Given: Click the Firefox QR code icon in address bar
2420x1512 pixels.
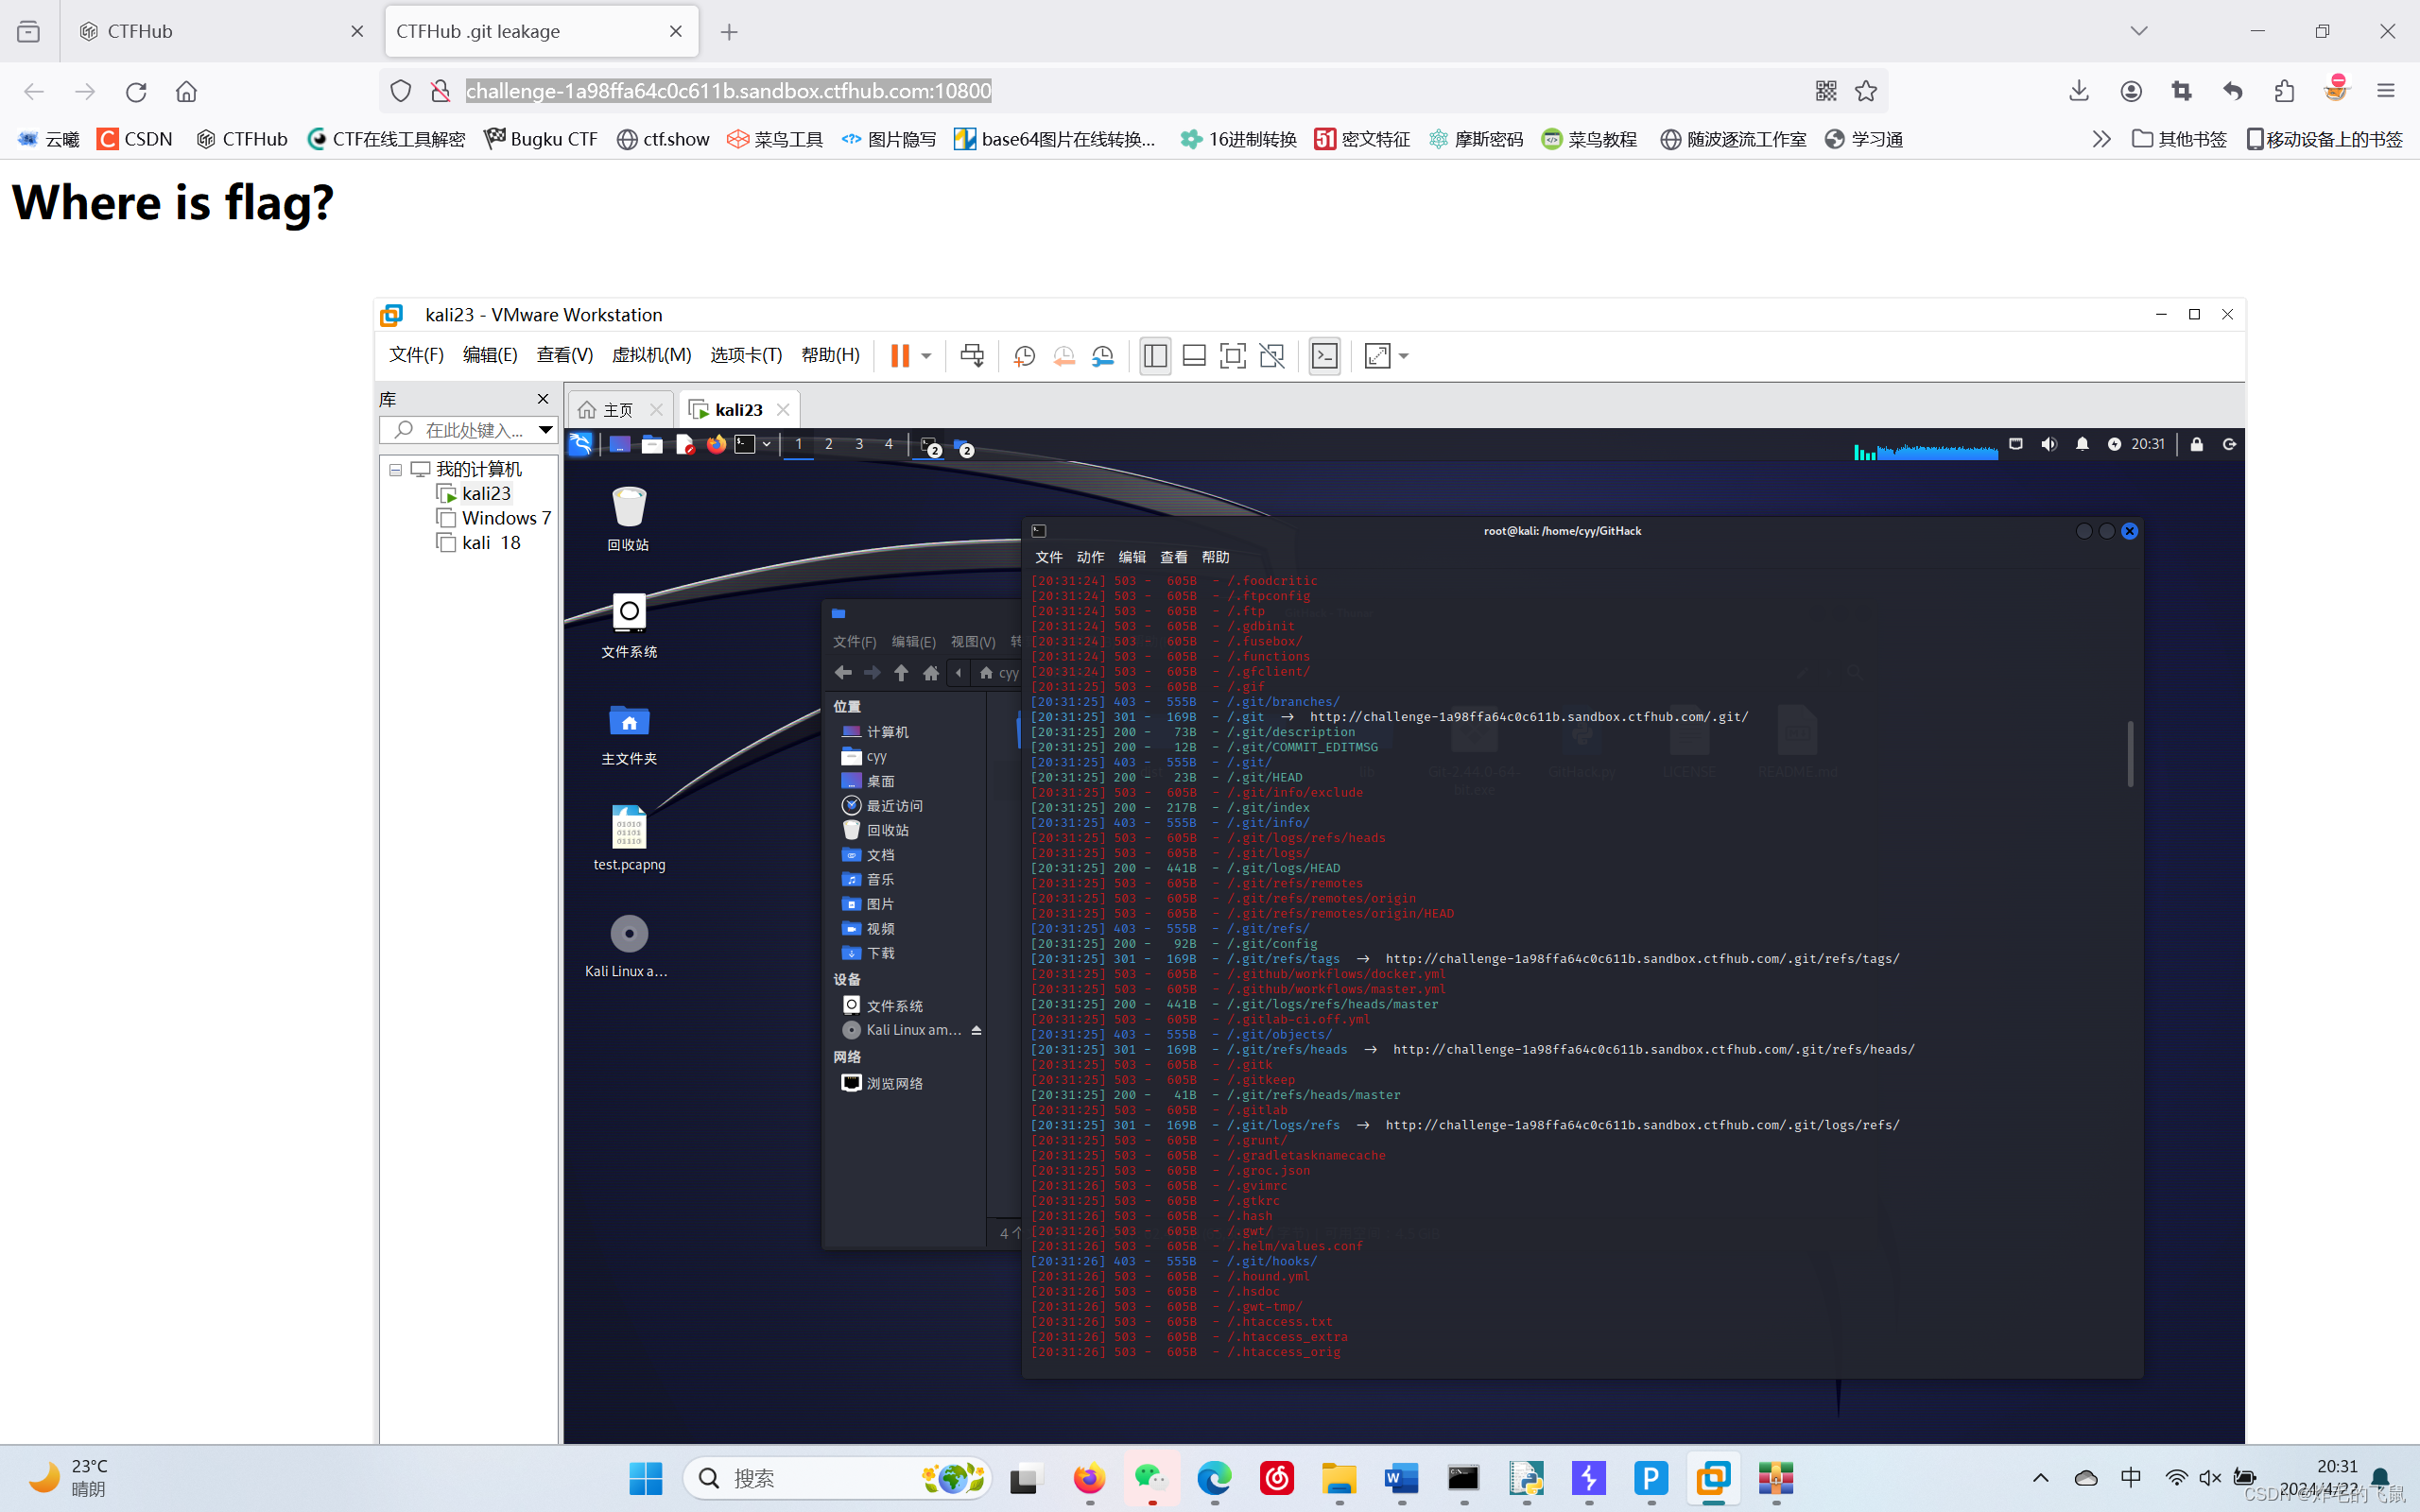Looking at the screenshot, I should coord(1826,91).
